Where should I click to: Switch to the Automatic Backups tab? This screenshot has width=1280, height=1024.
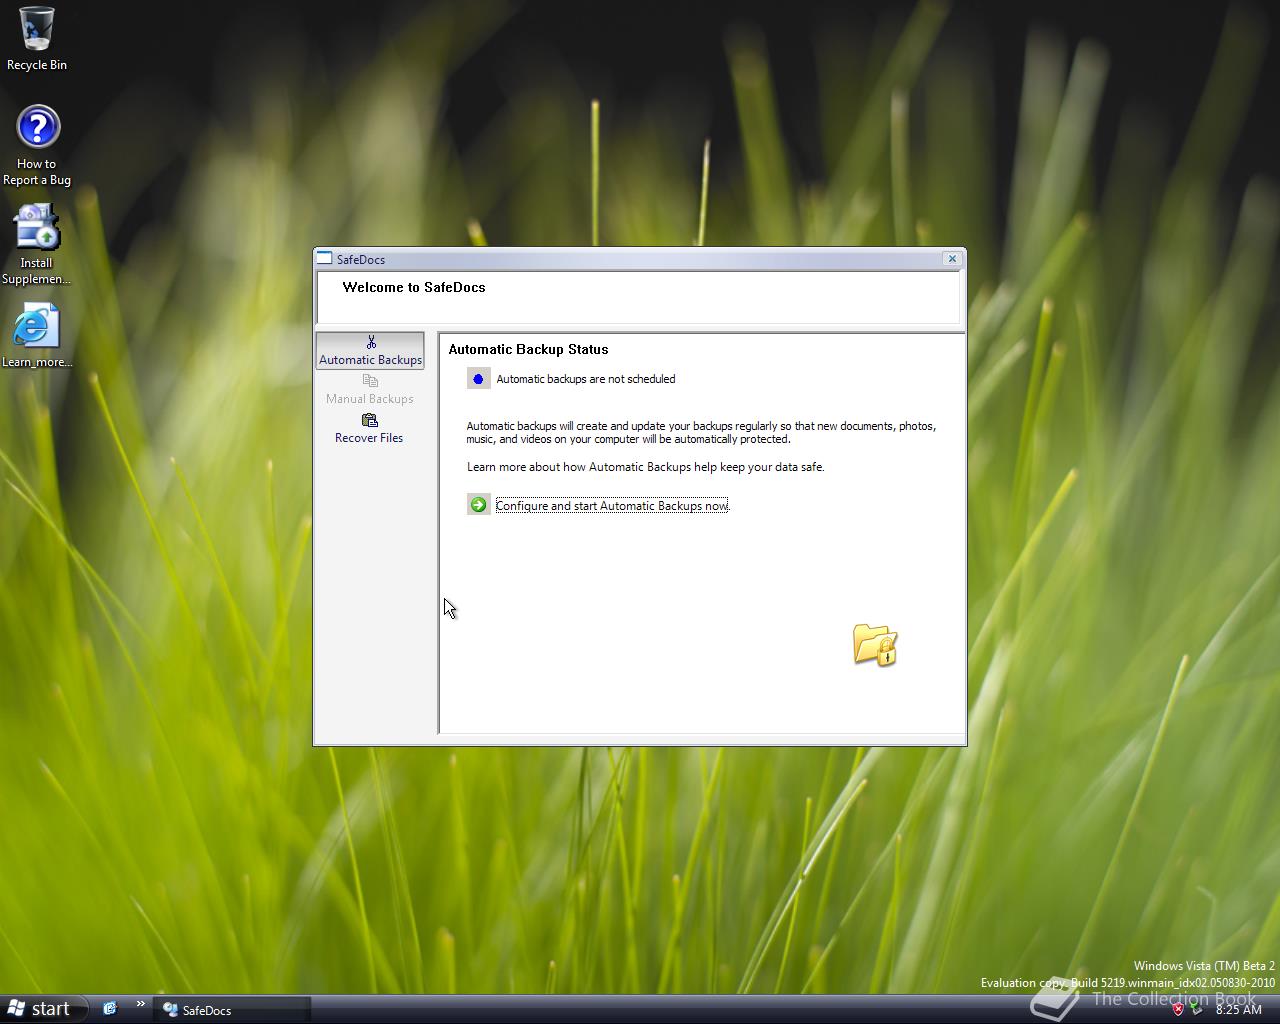(x=370, y=351)
